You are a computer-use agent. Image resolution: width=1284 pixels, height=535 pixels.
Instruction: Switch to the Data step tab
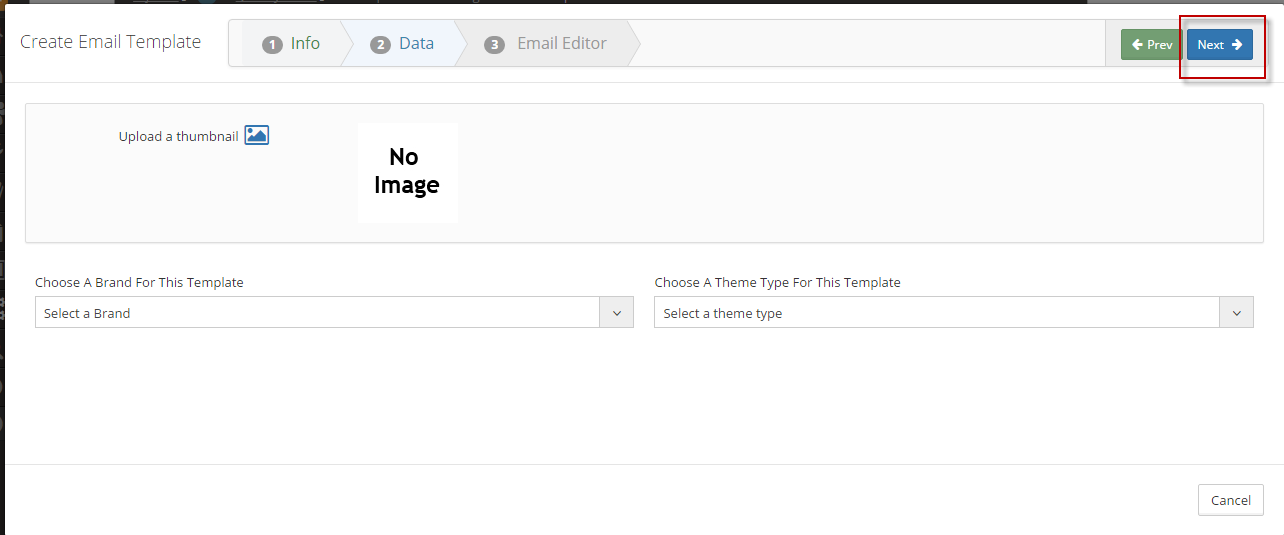pyautogui.click(x=402, y=44)
